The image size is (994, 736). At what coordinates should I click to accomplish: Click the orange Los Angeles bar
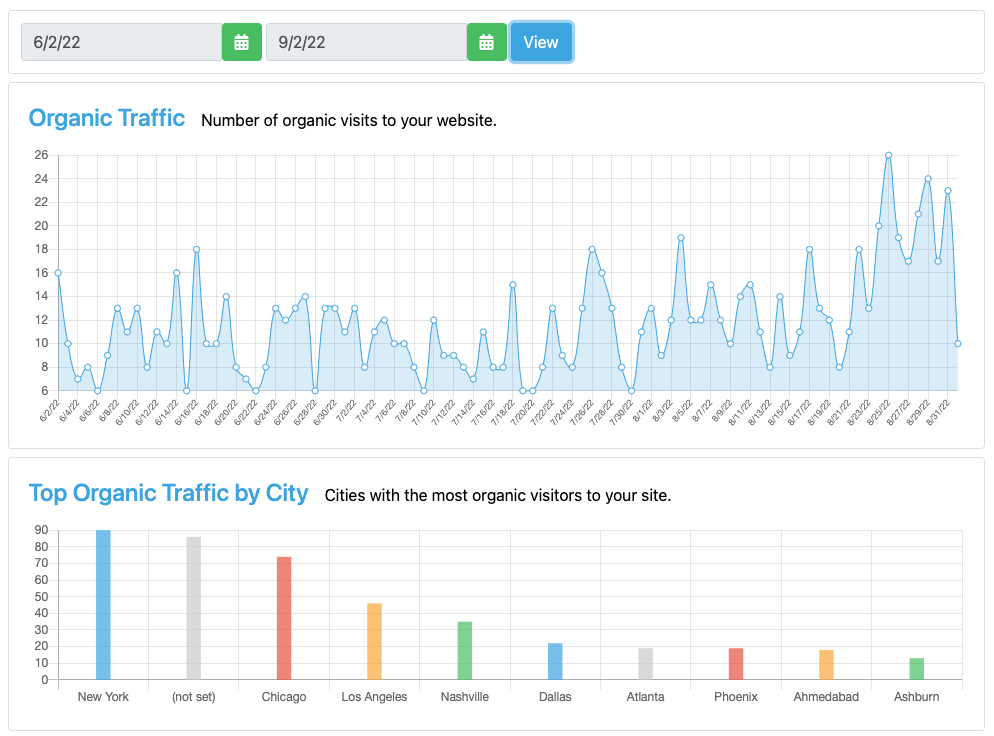point(374,641)
